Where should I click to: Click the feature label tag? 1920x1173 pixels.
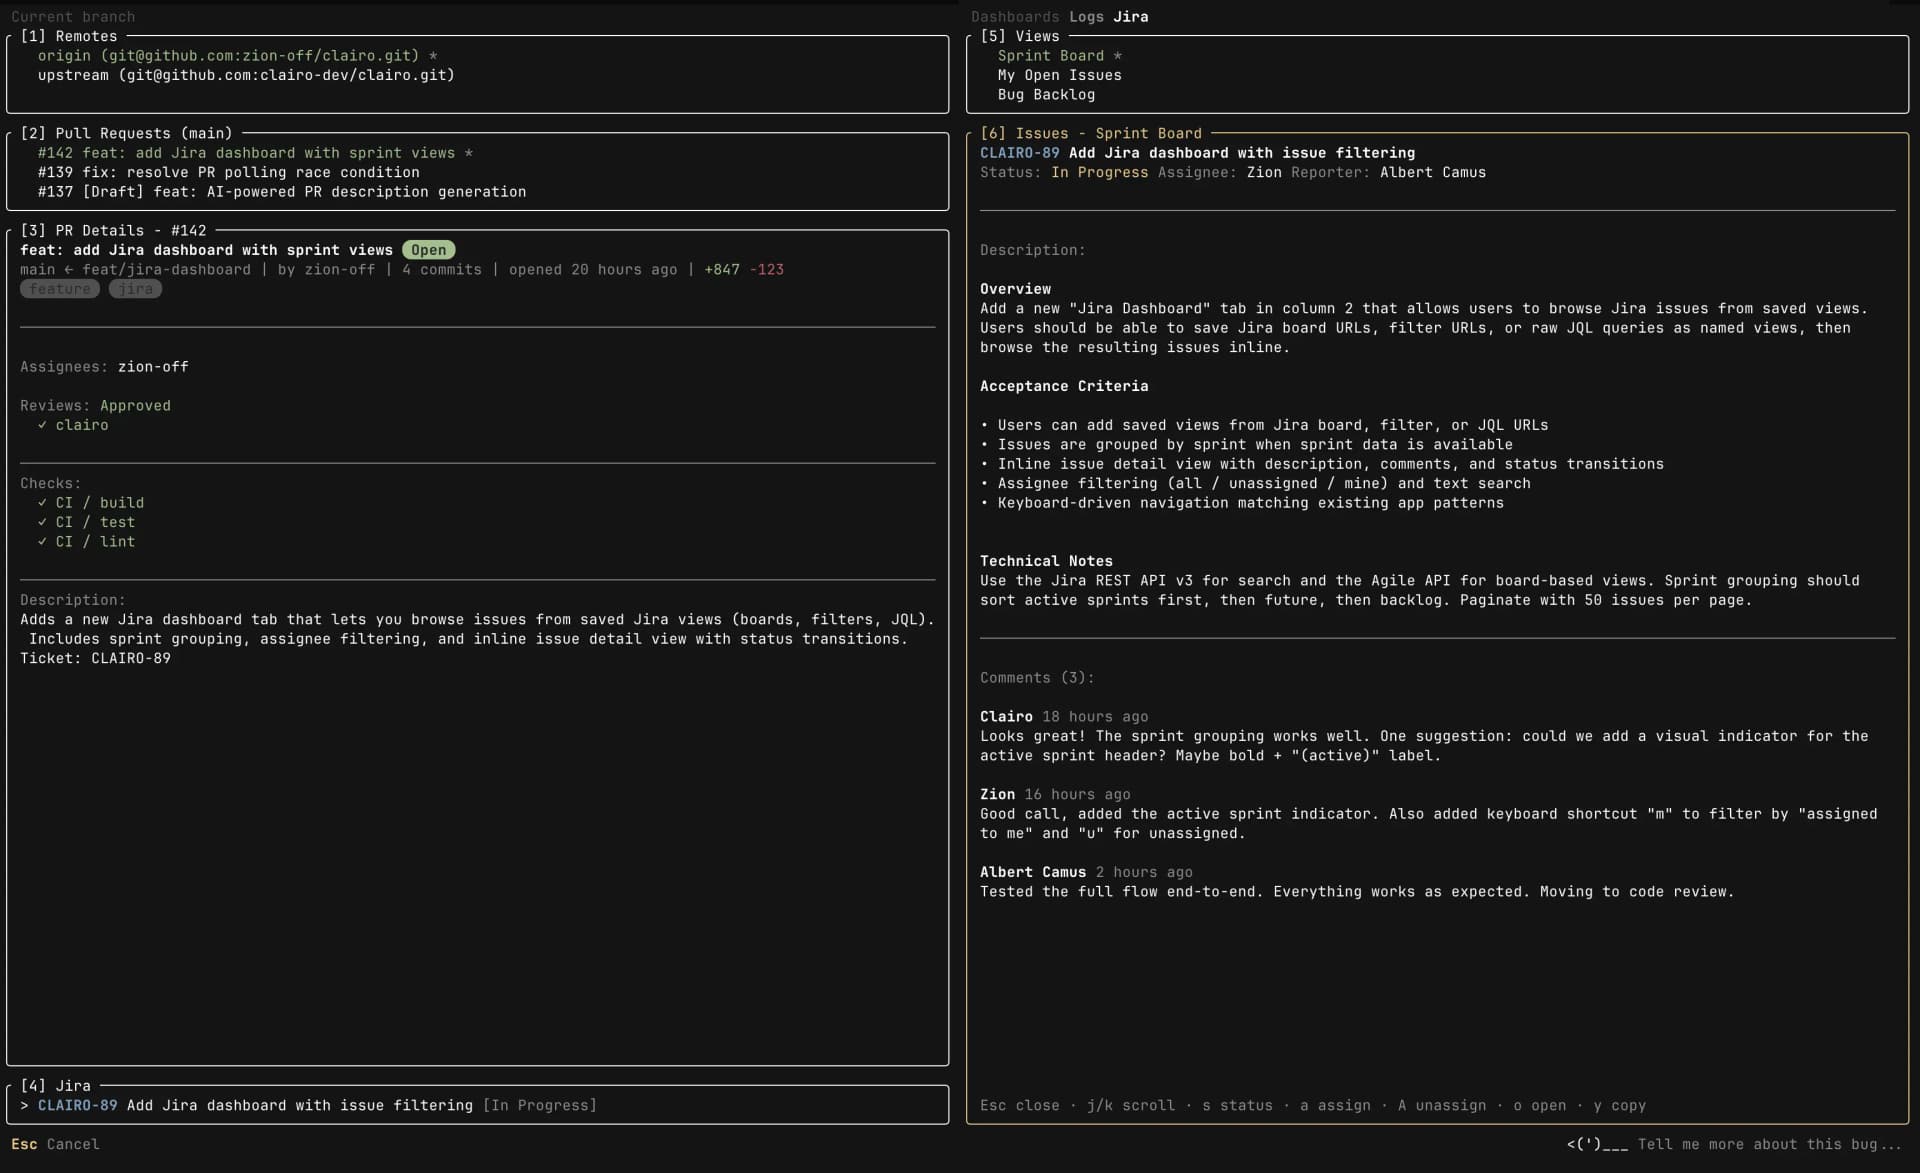click(59, 289)
